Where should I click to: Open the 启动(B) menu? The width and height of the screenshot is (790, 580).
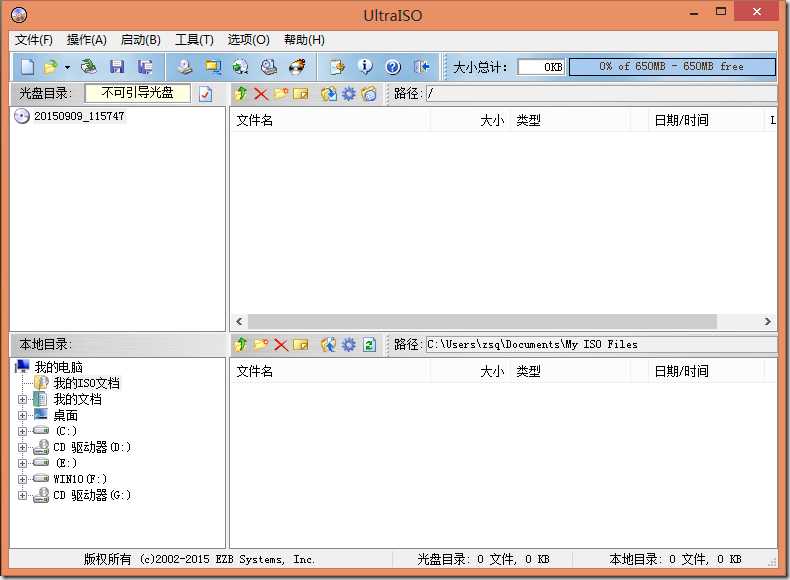[141, 40]
